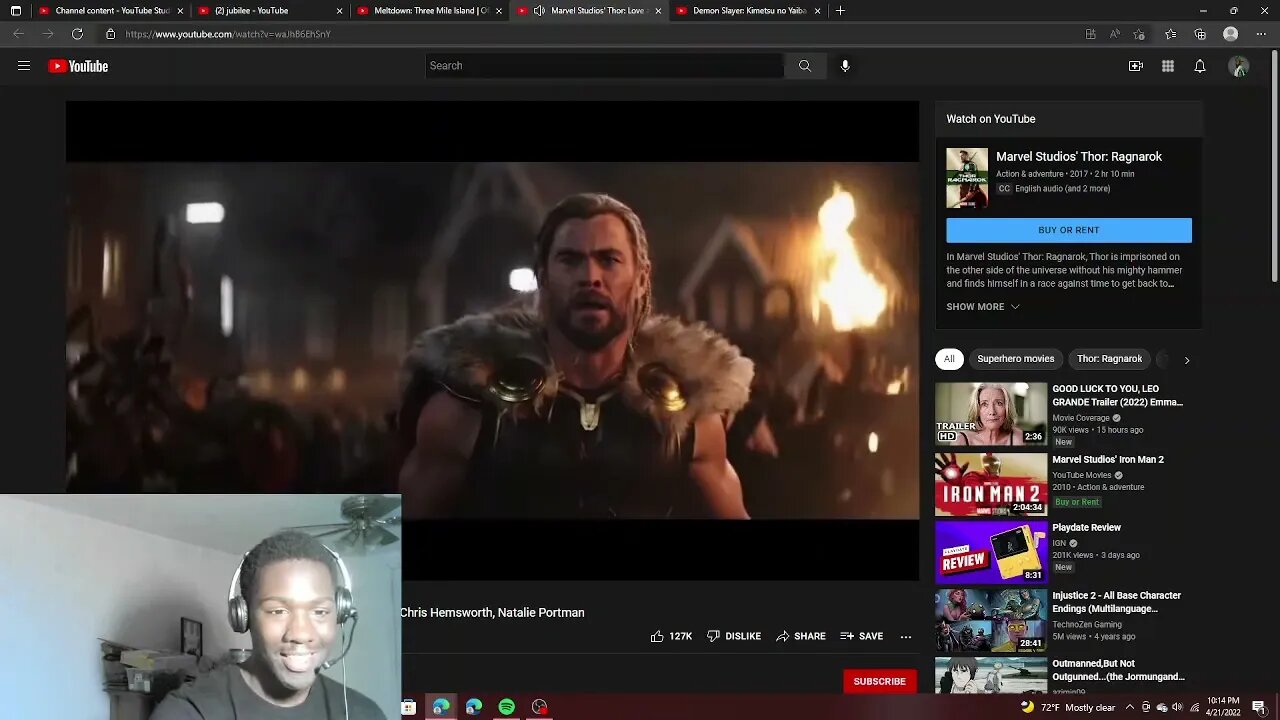Select the Superhero movies chip

tap(1016, 359)
